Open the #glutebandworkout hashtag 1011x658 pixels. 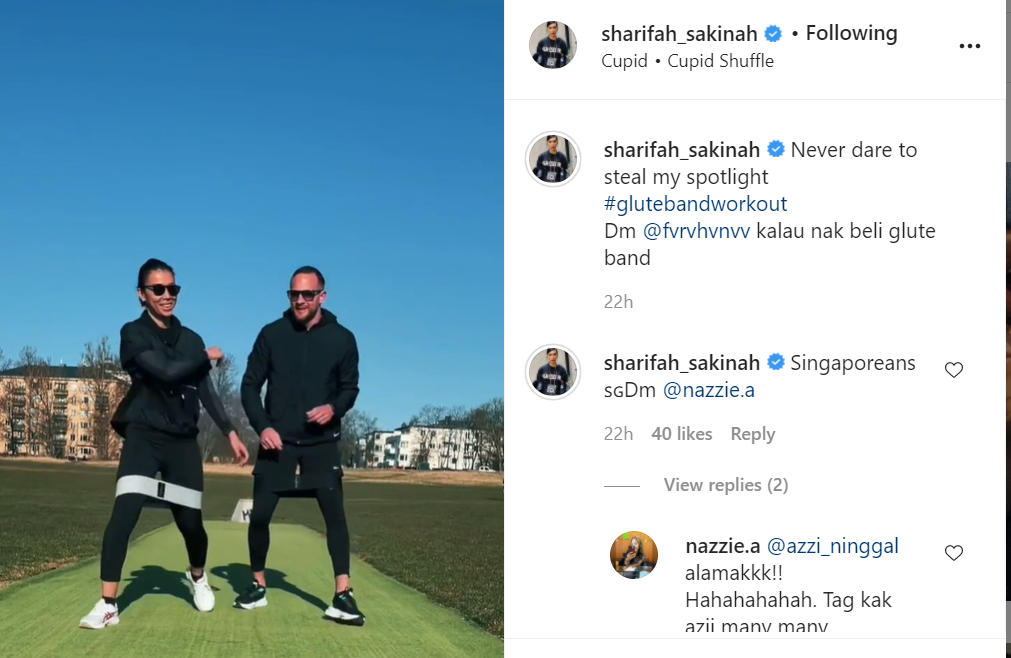tap(695, 204)
